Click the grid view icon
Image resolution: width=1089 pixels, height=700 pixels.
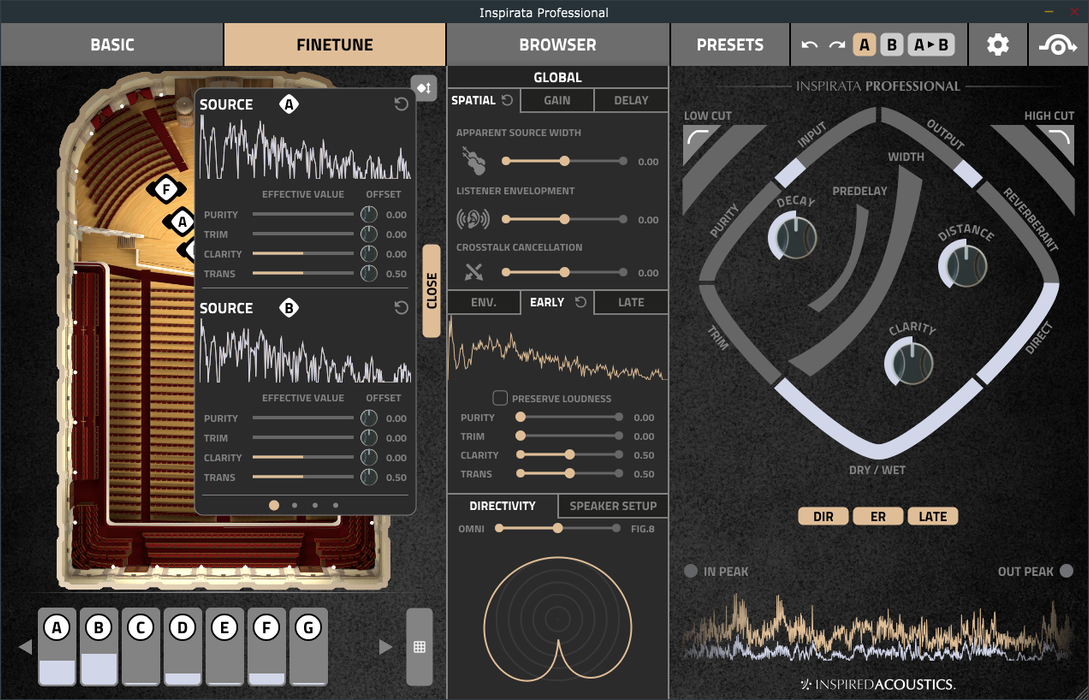[419, 647]
